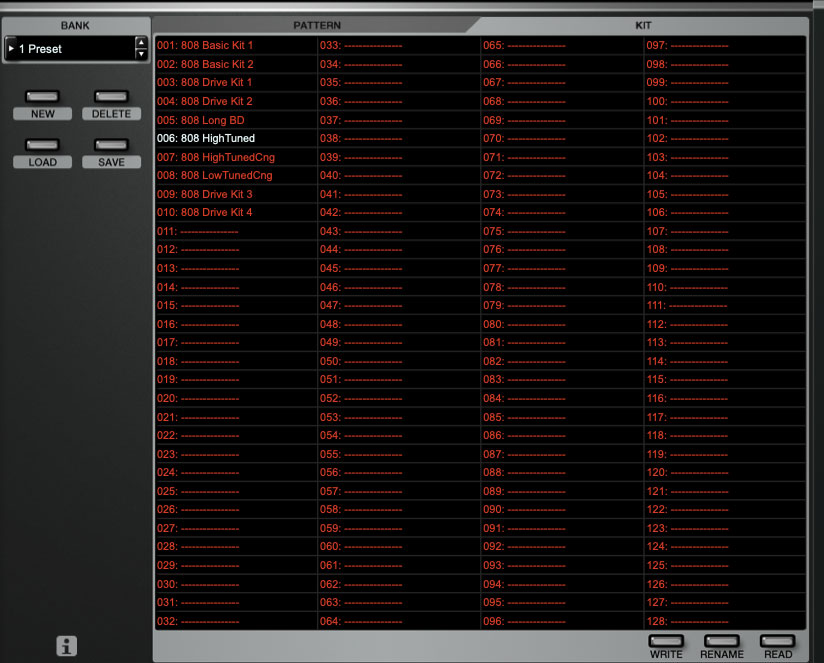Select empty kit slot 074
Screen dimensions: 824x663
tap(562, 212)
